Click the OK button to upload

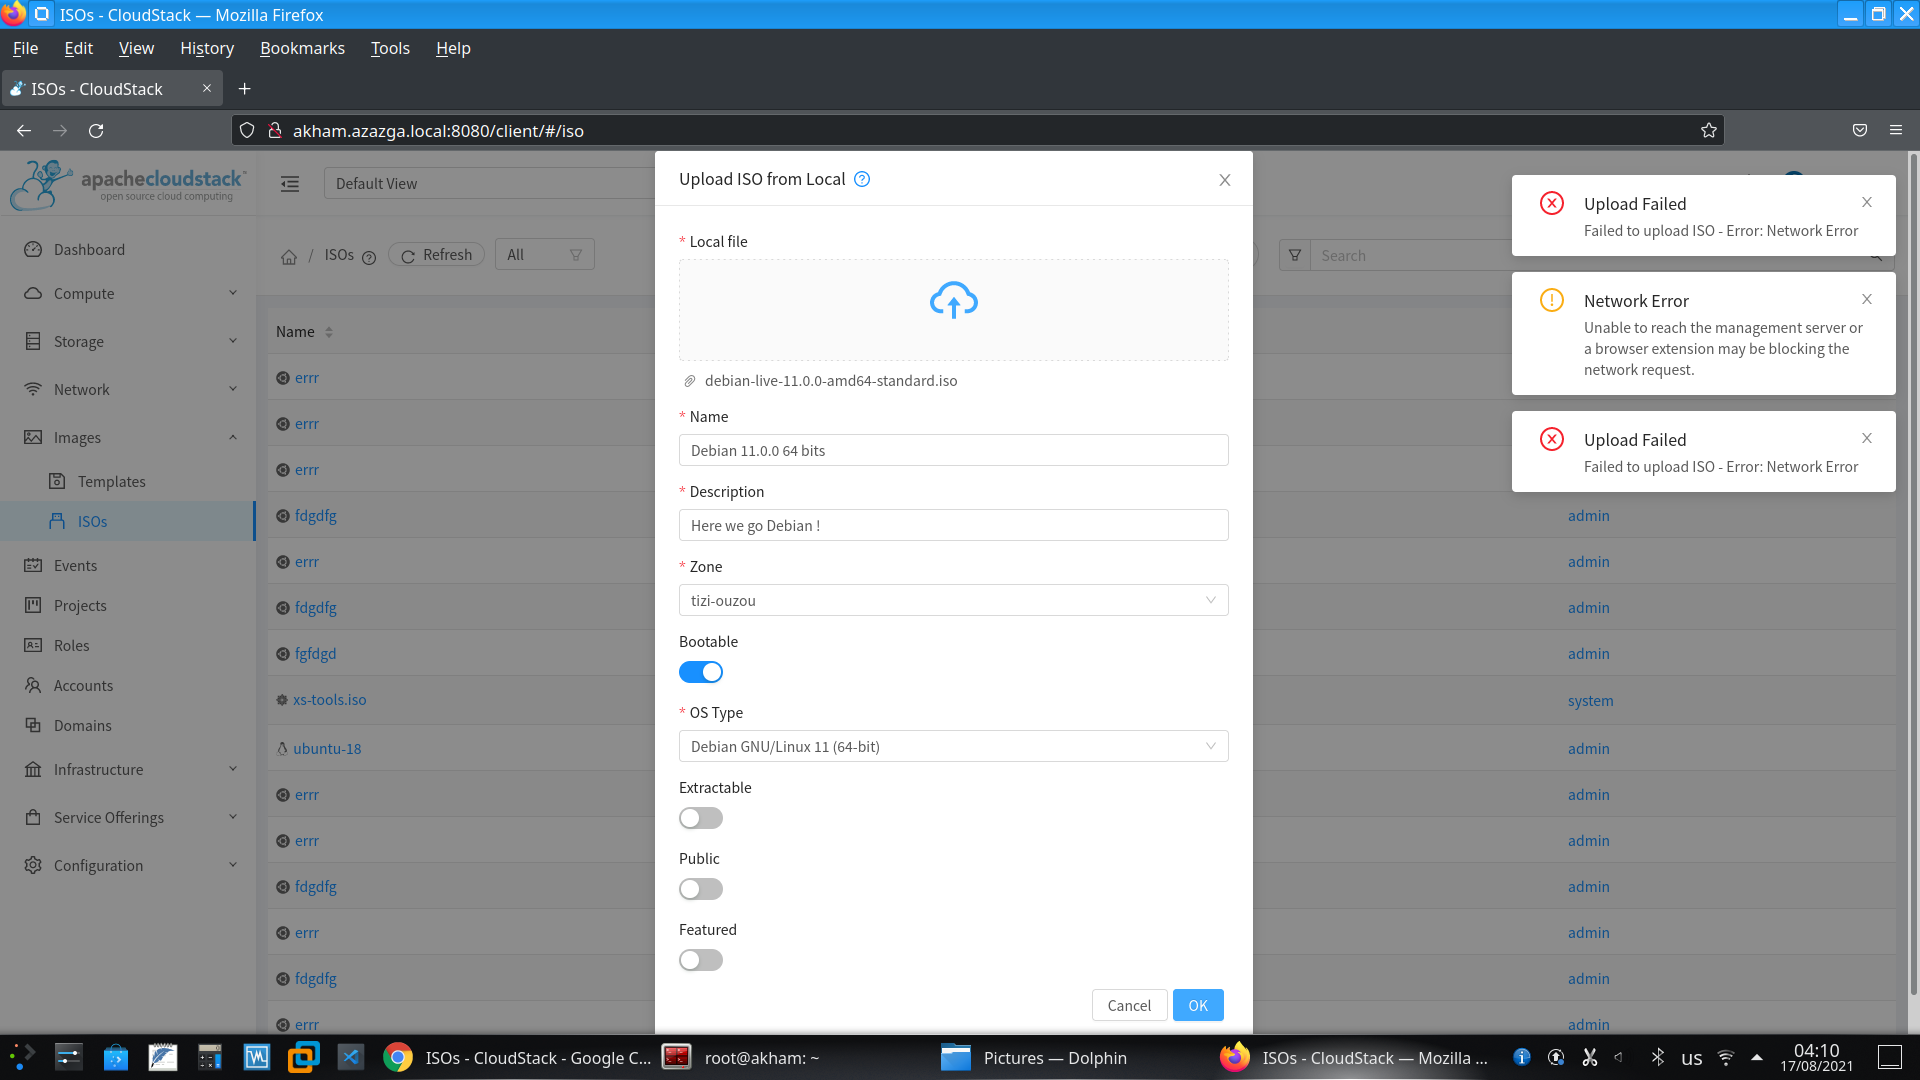1197,1005
